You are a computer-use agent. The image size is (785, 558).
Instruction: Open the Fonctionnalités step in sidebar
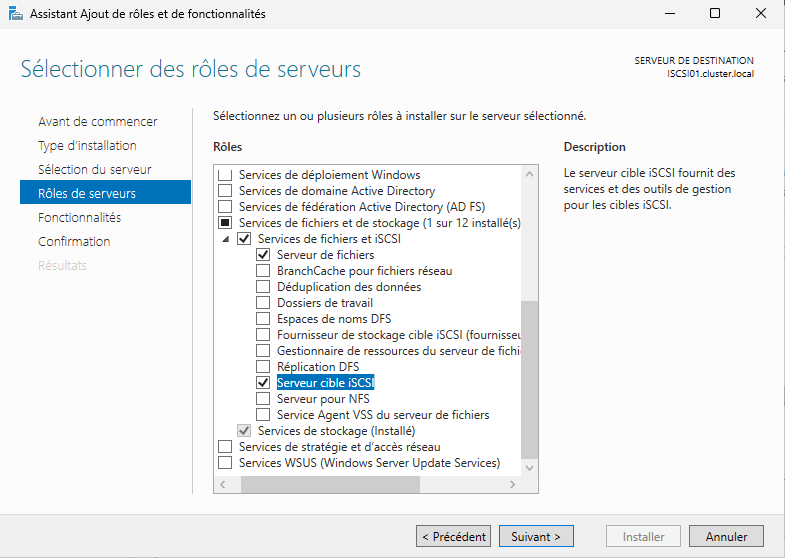point(79,217)
